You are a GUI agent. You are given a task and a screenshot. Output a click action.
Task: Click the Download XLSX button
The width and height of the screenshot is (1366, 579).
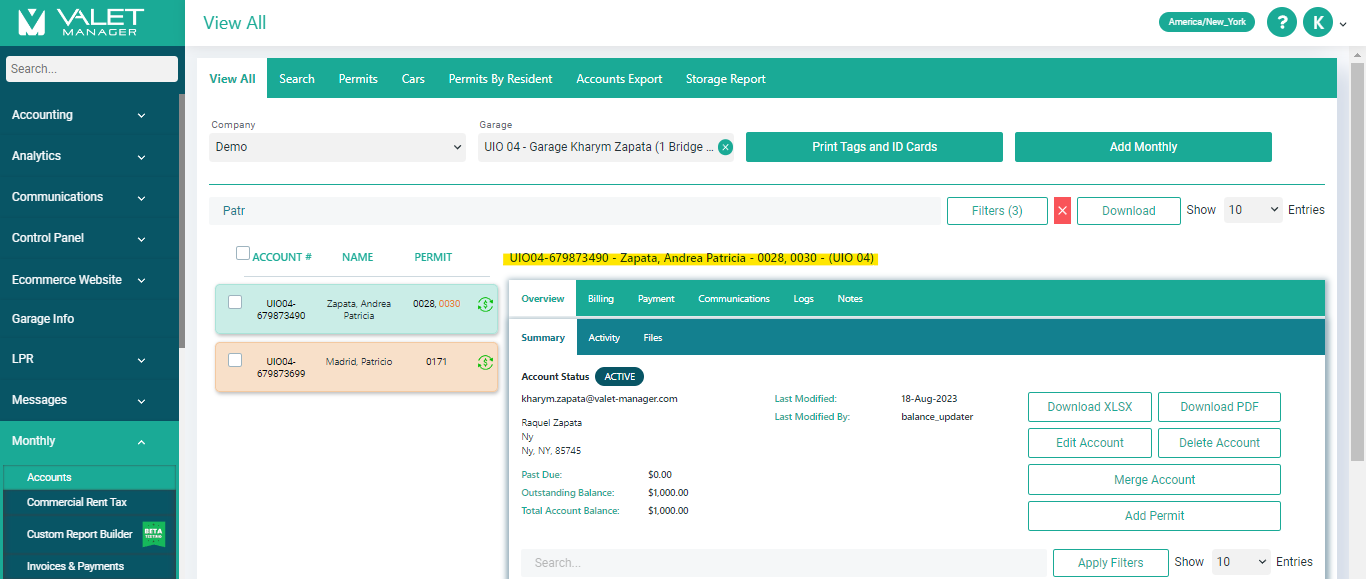click(1089, 407)
